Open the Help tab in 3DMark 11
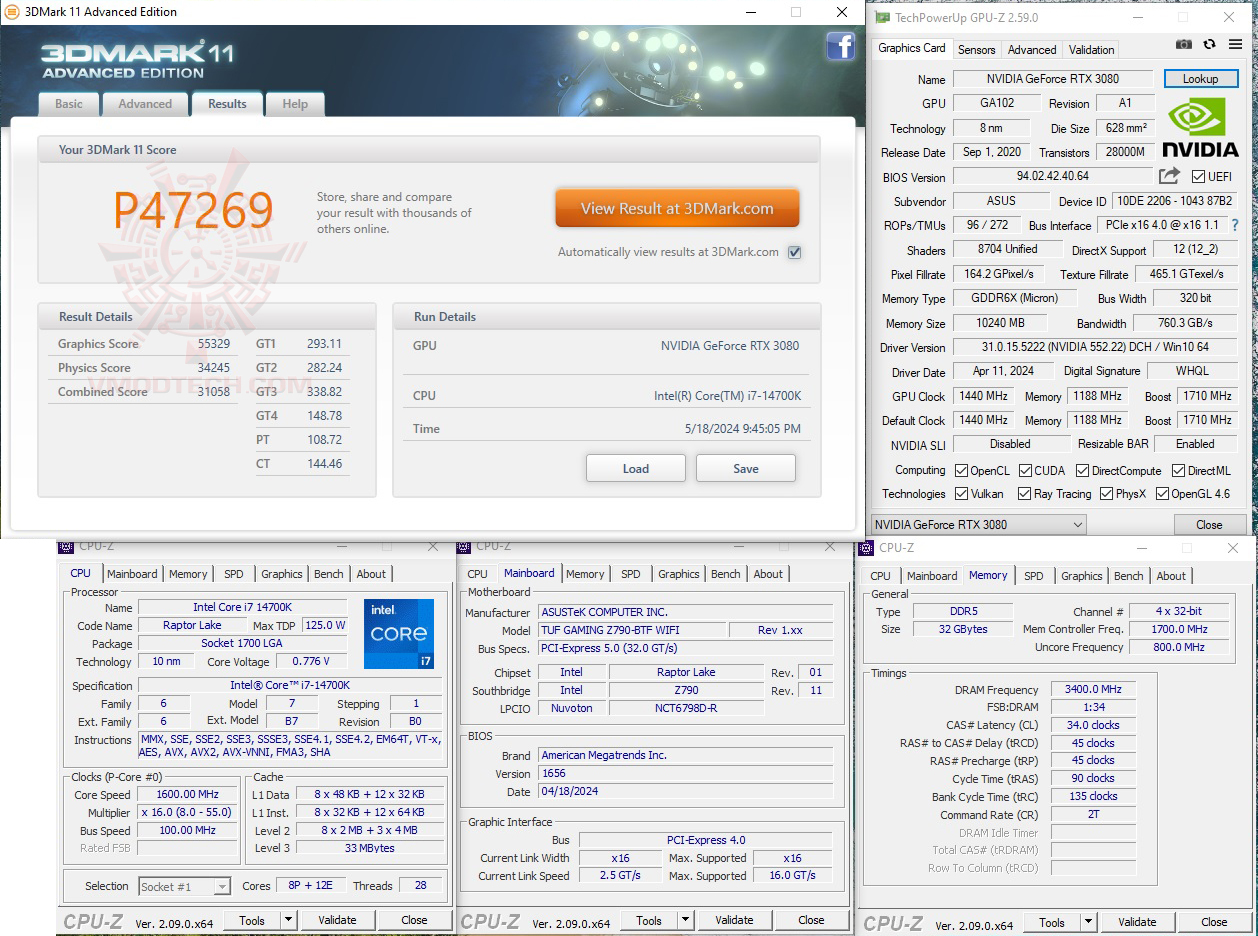The image size is (1258, 936). [x=295, y=104]
